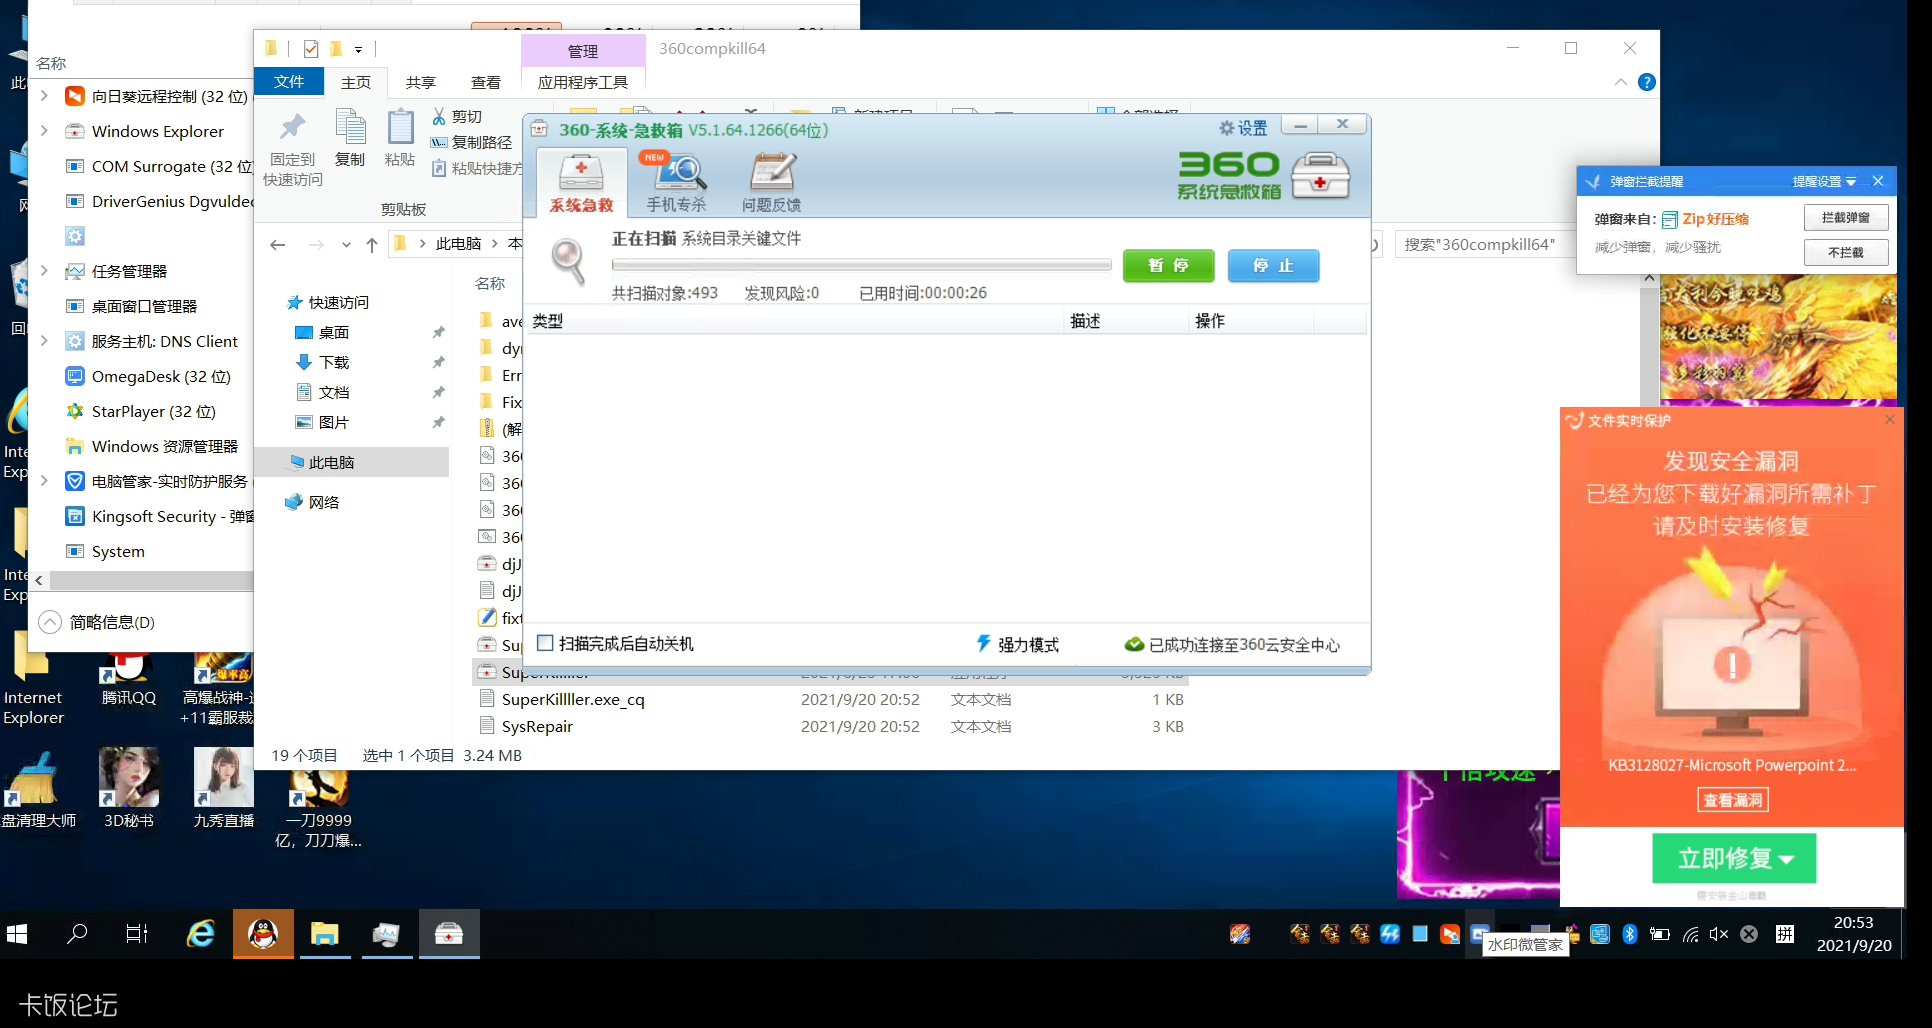Click the 立即修复 fix button
Screen dimensions: 1932x1028
(x=1733, y=858)
